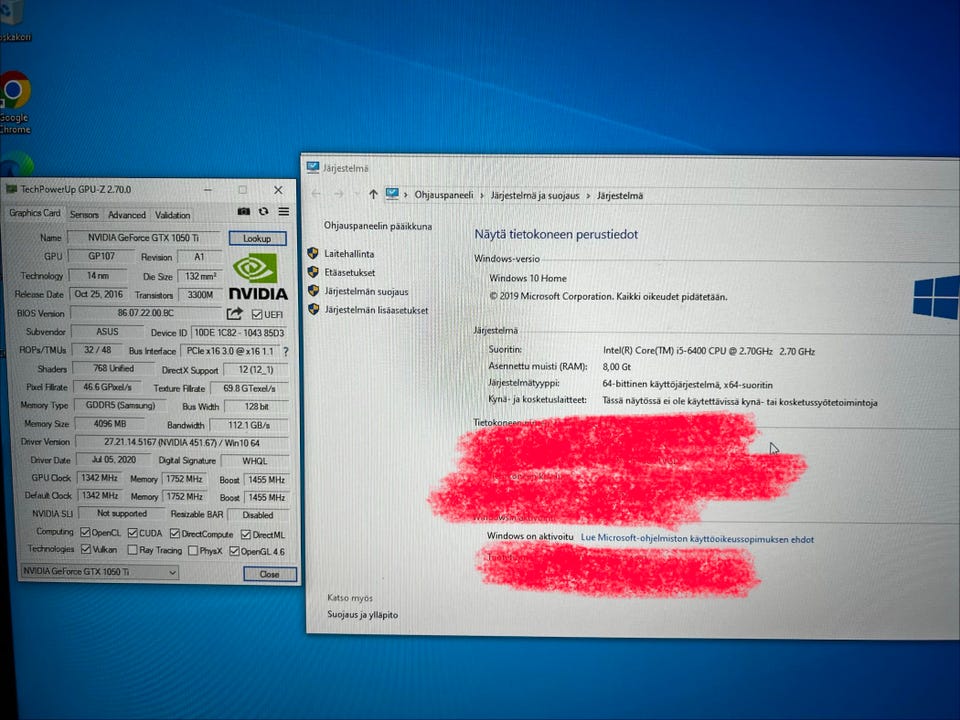Click the BIOS export share icon
960x720 pixels.
coord(234,313)
